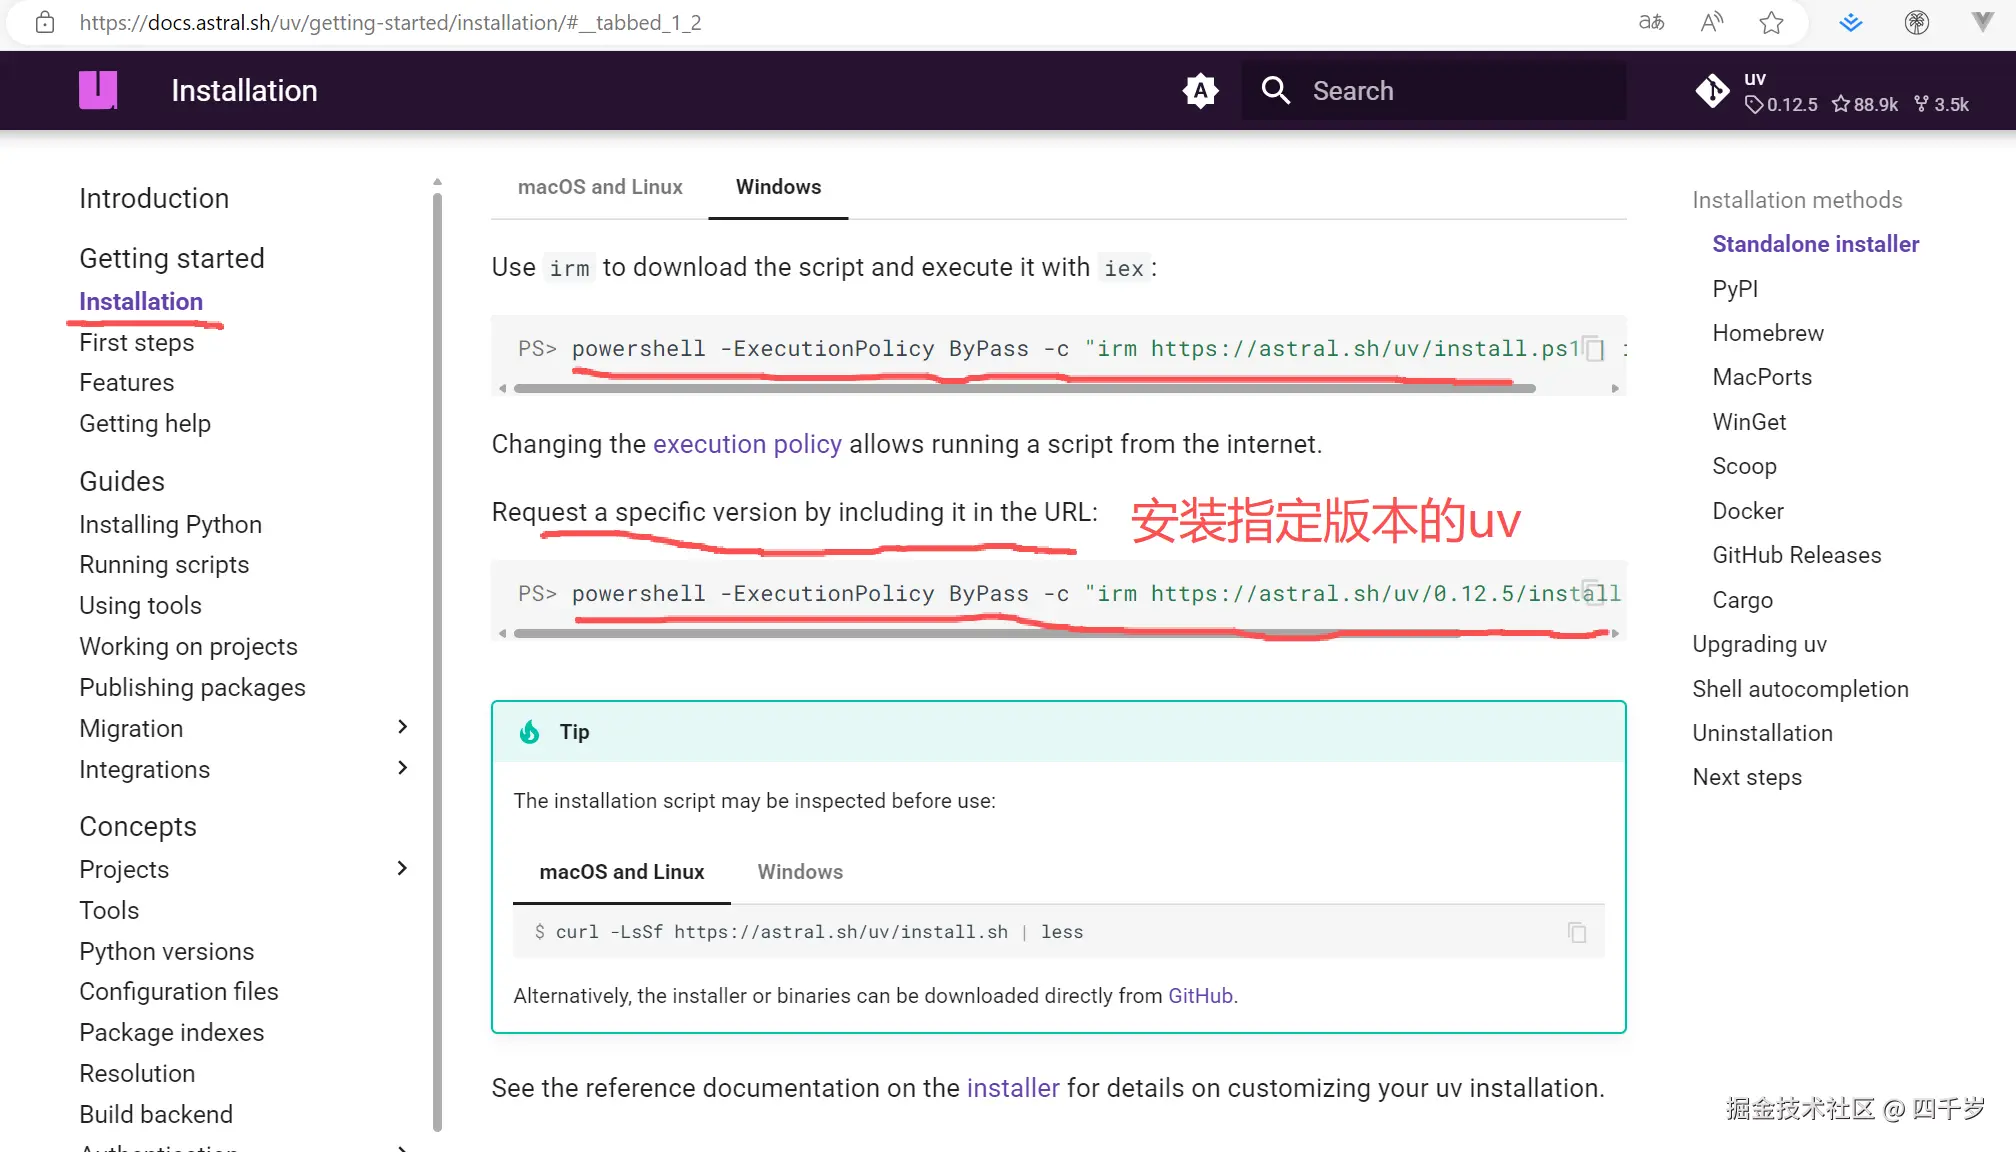This screenshot has width=2016, height=1152.
Task: Jump to MacPorts section
Action: 1762,377
